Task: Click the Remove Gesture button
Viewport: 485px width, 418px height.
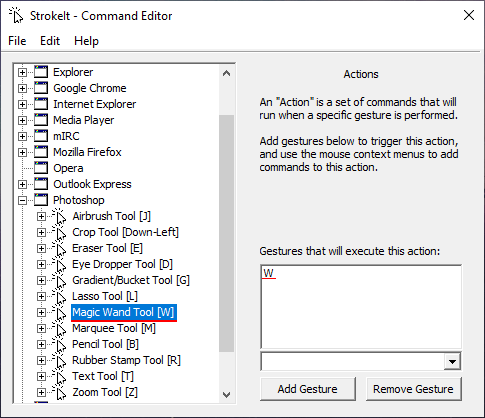Action: pyautogui.click(x=413, y=389)
